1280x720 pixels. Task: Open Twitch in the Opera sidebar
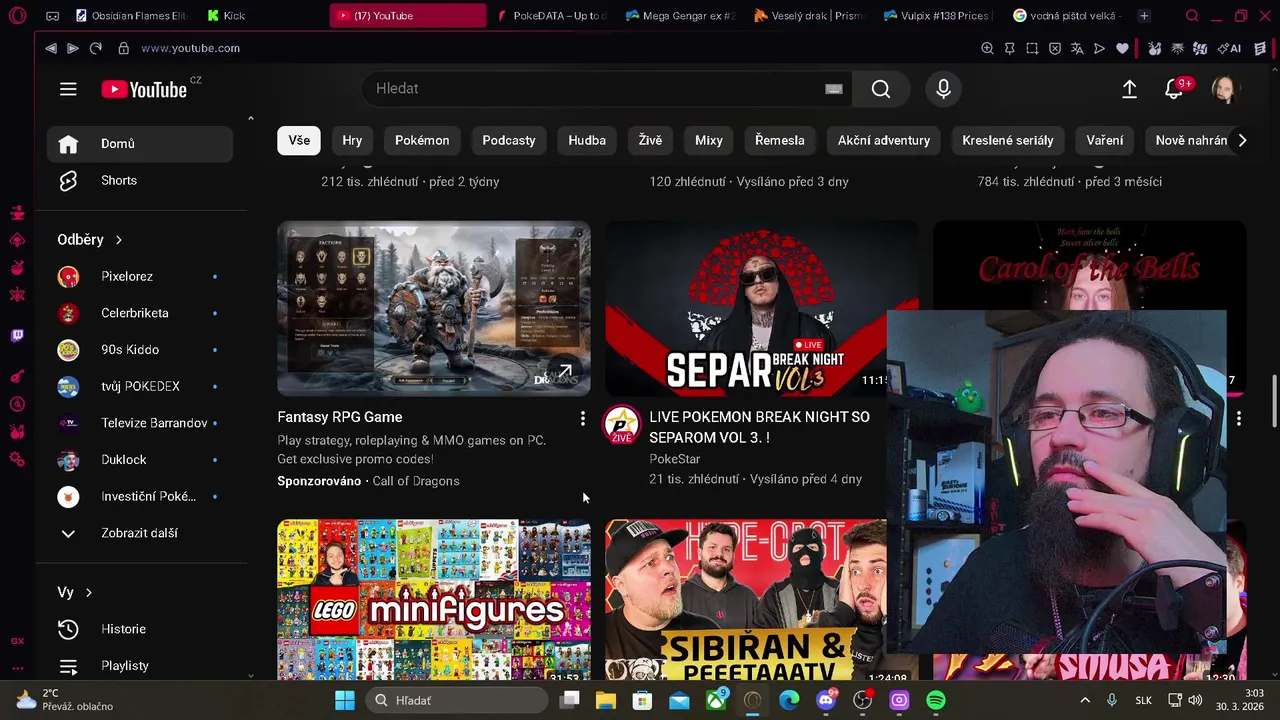(17, 336)
